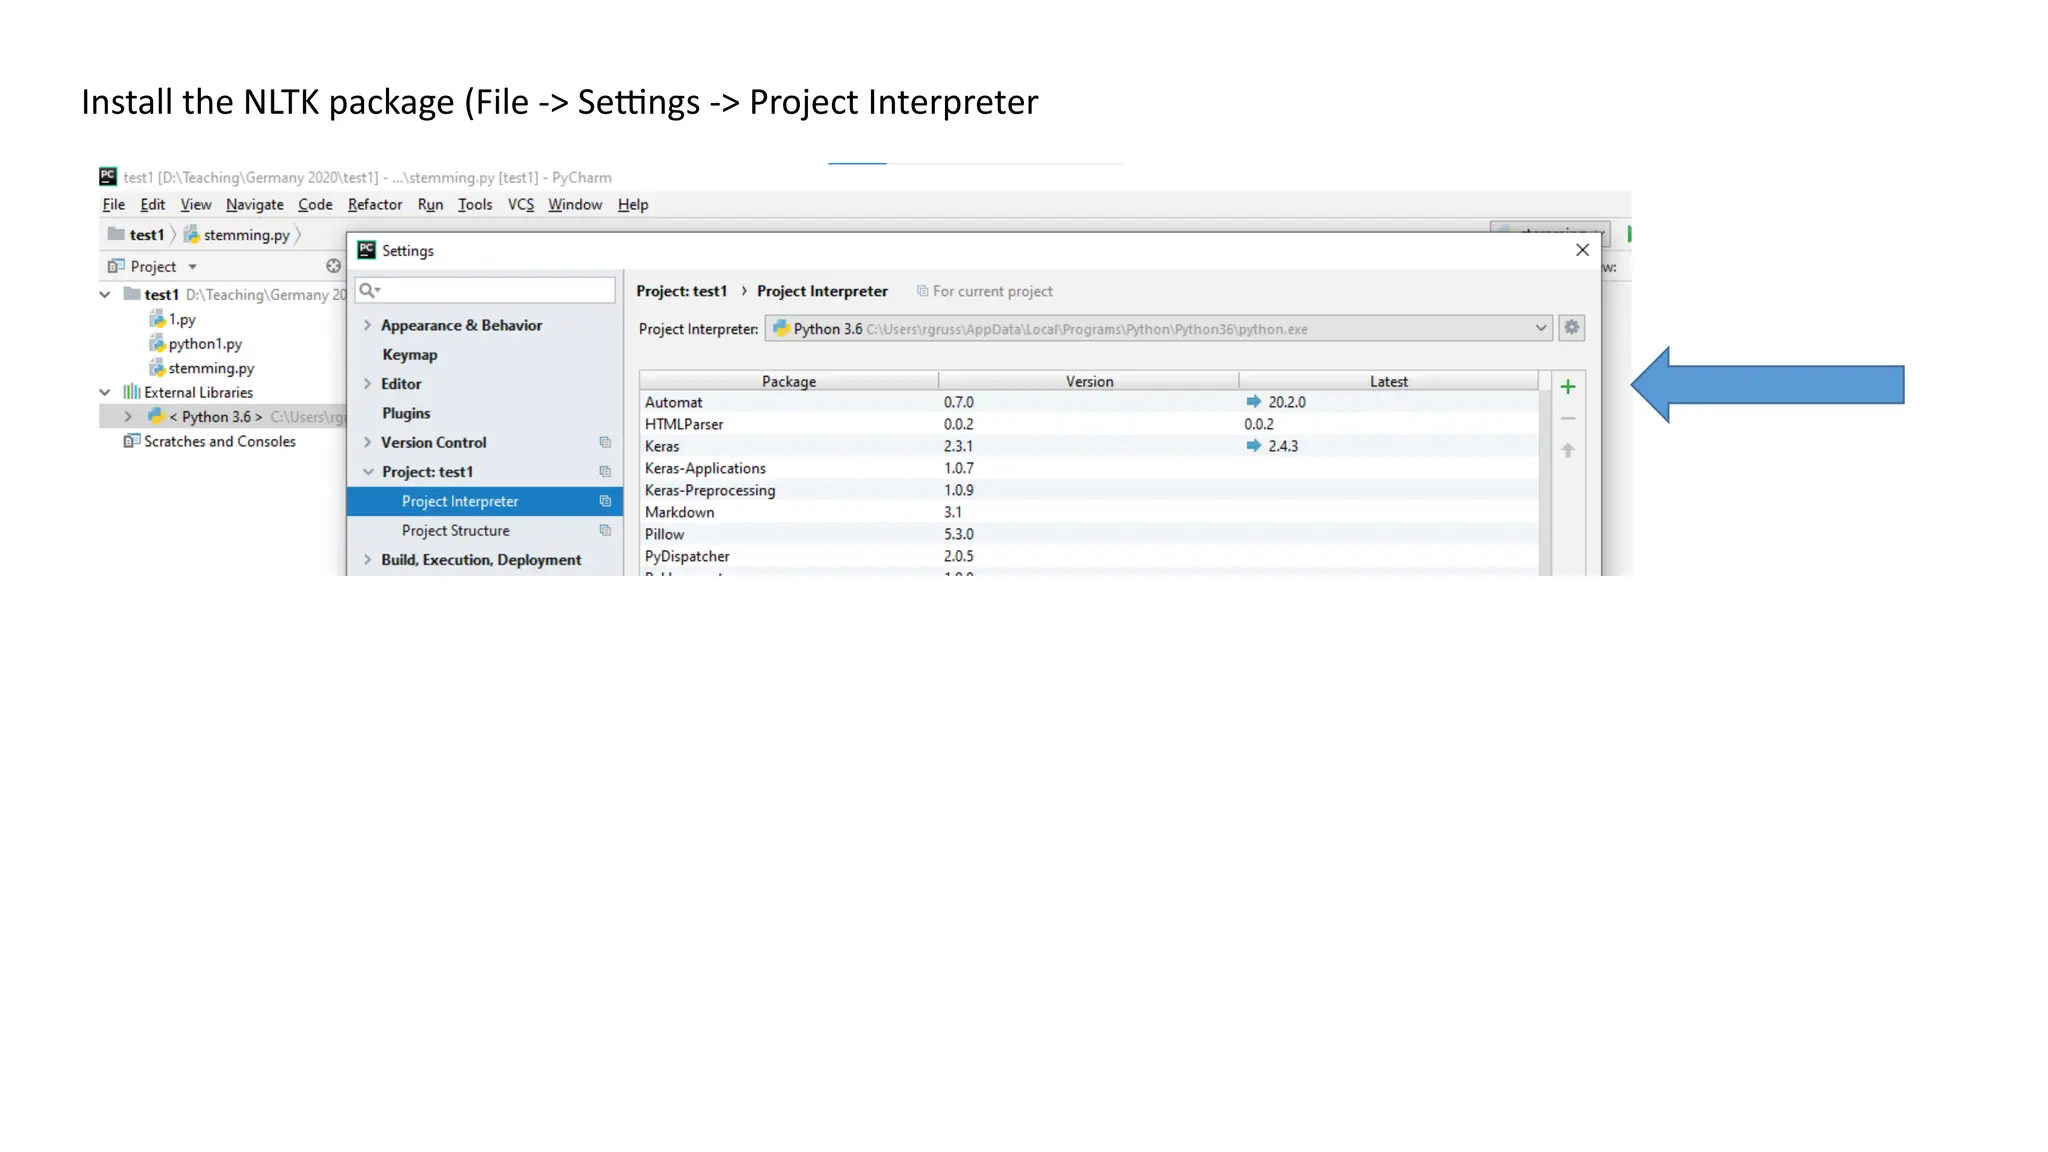Collapse the External Libraries node

(105, 392)
